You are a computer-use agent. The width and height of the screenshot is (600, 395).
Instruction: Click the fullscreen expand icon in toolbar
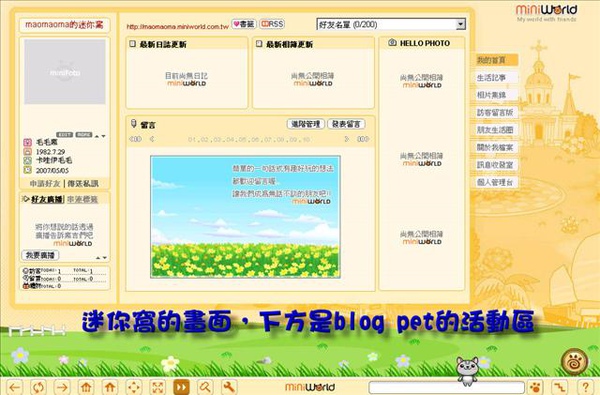158,387
